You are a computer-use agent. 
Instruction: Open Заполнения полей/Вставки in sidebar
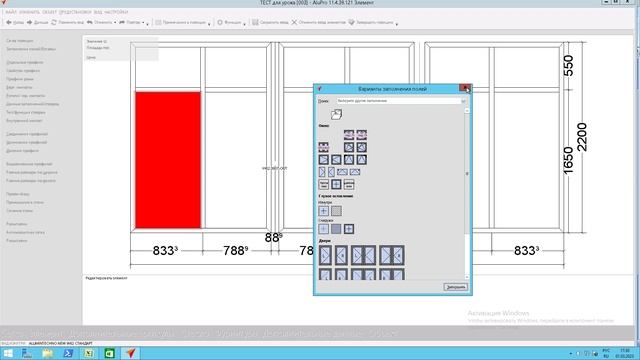[31, 49]
